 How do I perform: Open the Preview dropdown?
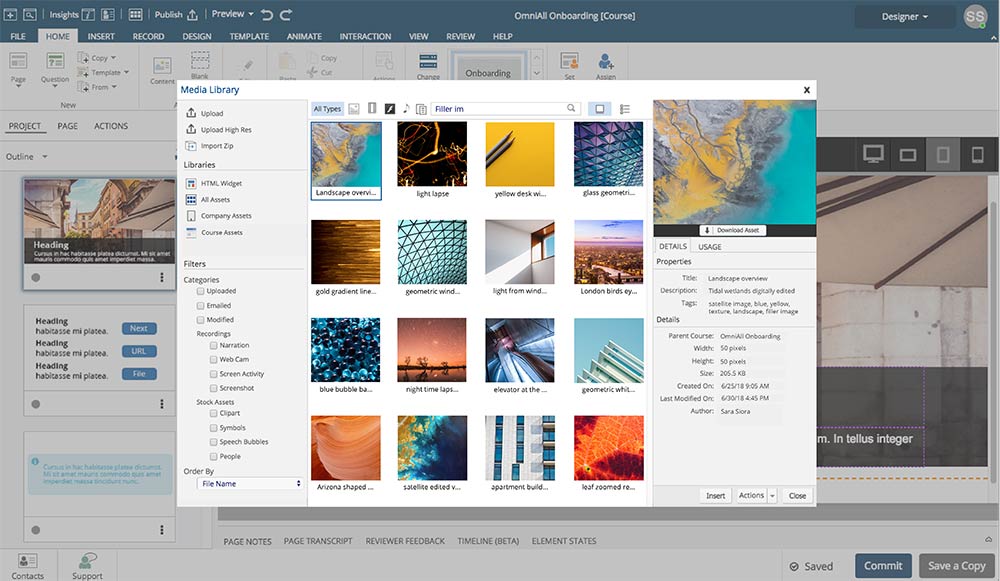231,14
